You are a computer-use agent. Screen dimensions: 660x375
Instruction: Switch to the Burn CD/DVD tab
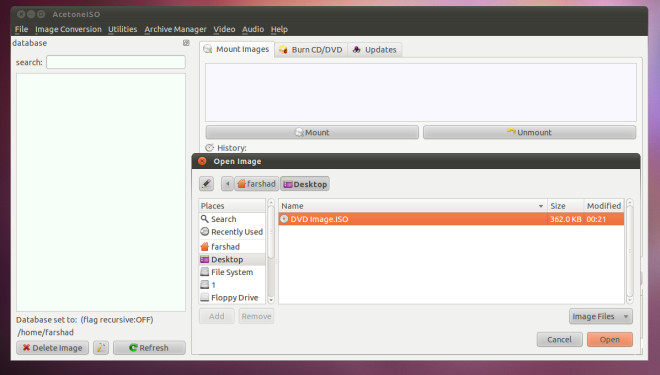coord(311,50)
